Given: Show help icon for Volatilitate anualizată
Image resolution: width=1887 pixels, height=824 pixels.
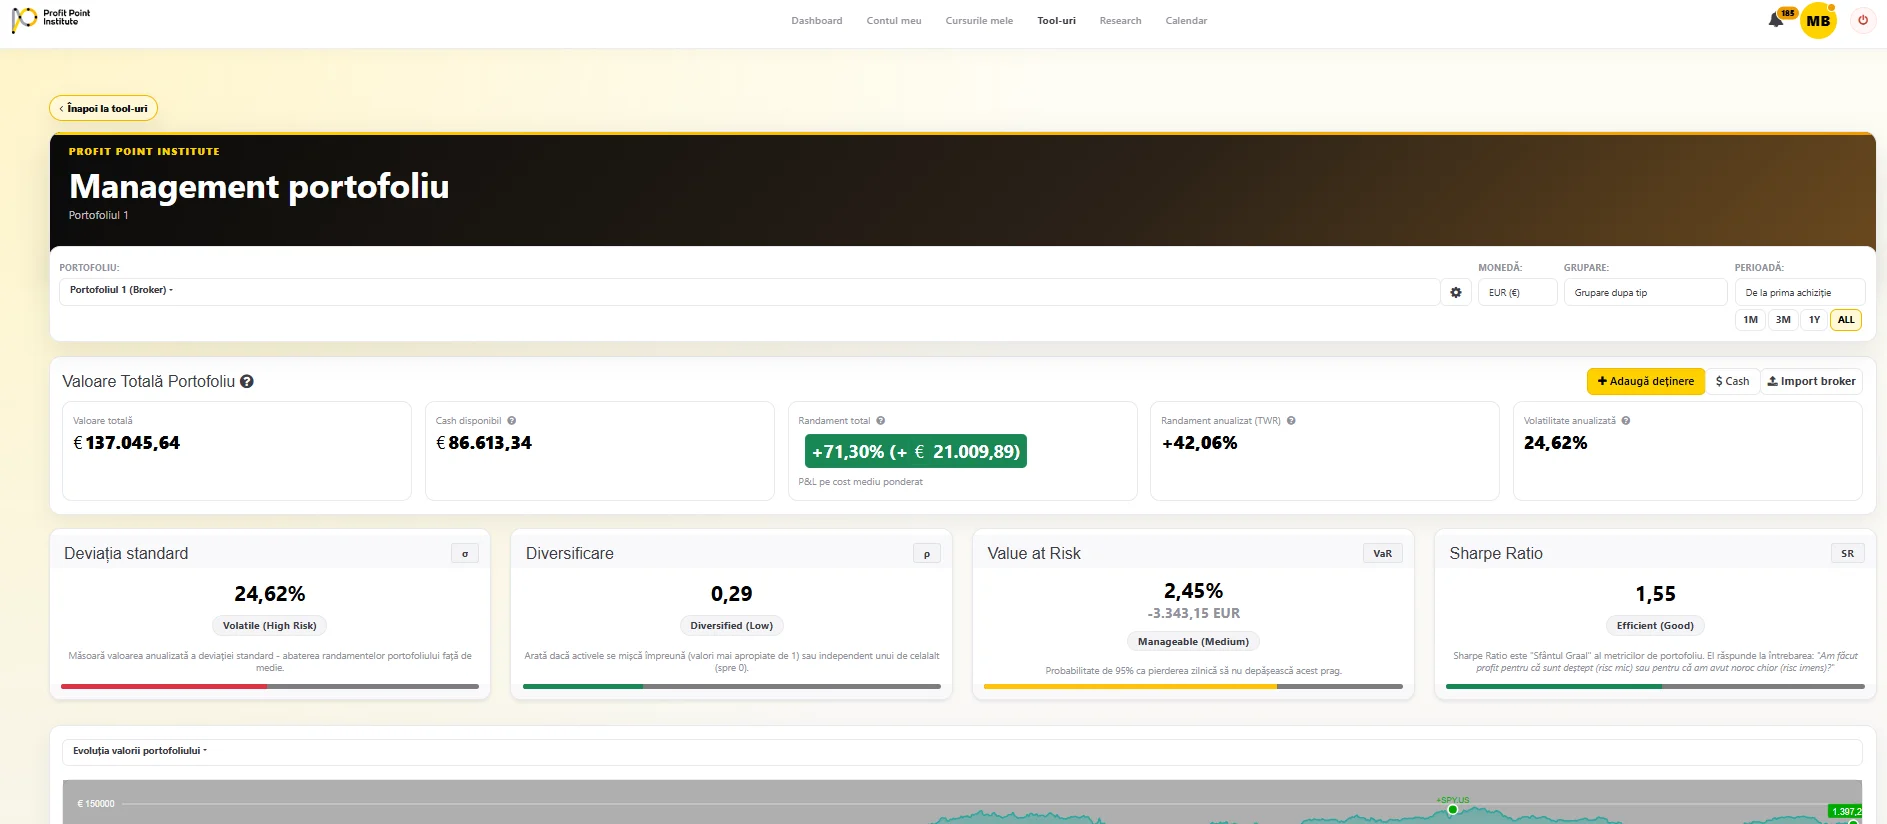Looking at the screenshot, I should coord(1626,421).
